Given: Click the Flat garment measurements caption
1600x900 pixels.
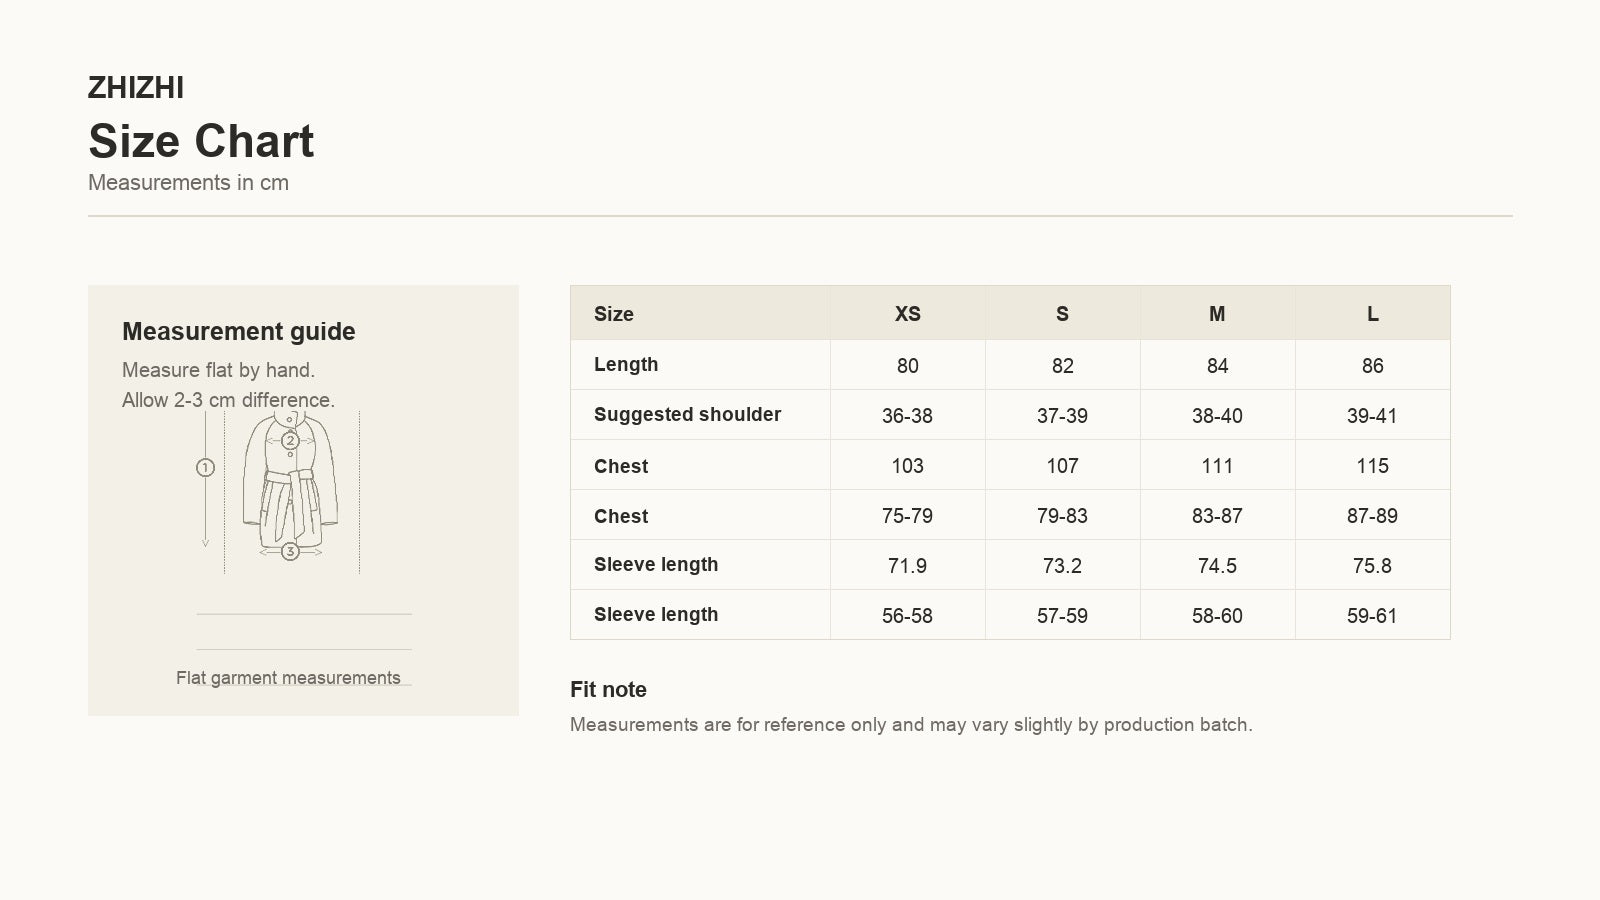Looking at the screenshot, I should coord(288,678).
